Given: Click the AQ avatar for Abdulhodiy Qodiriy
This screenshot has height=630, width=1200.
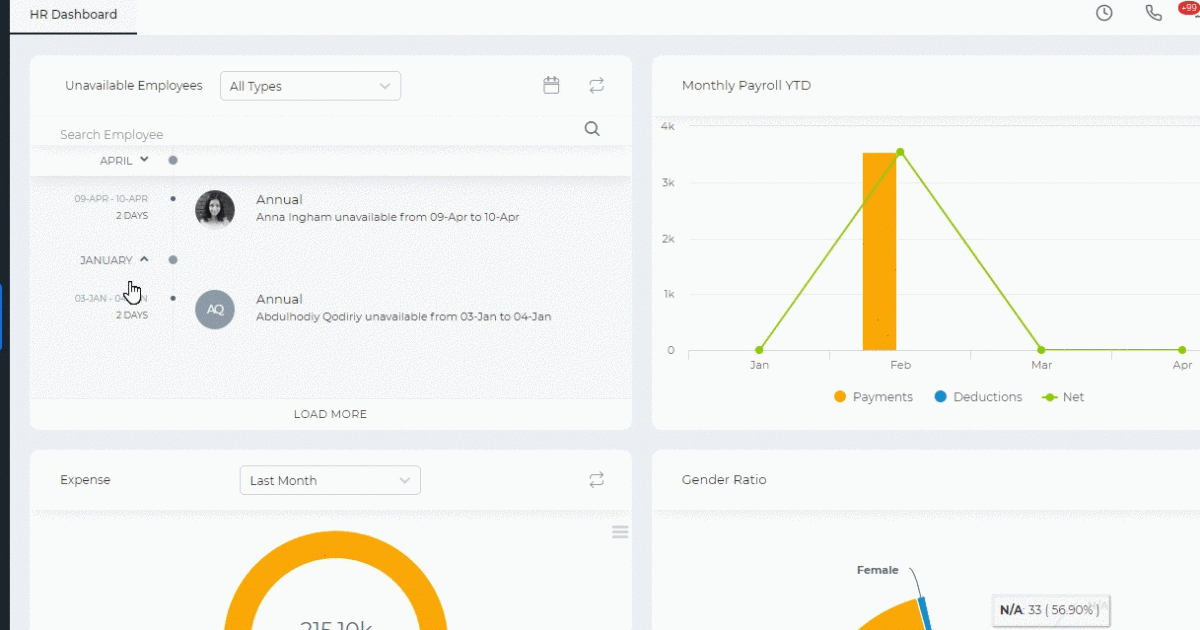Looking at the screenshot, I should (x=215, y=309).
